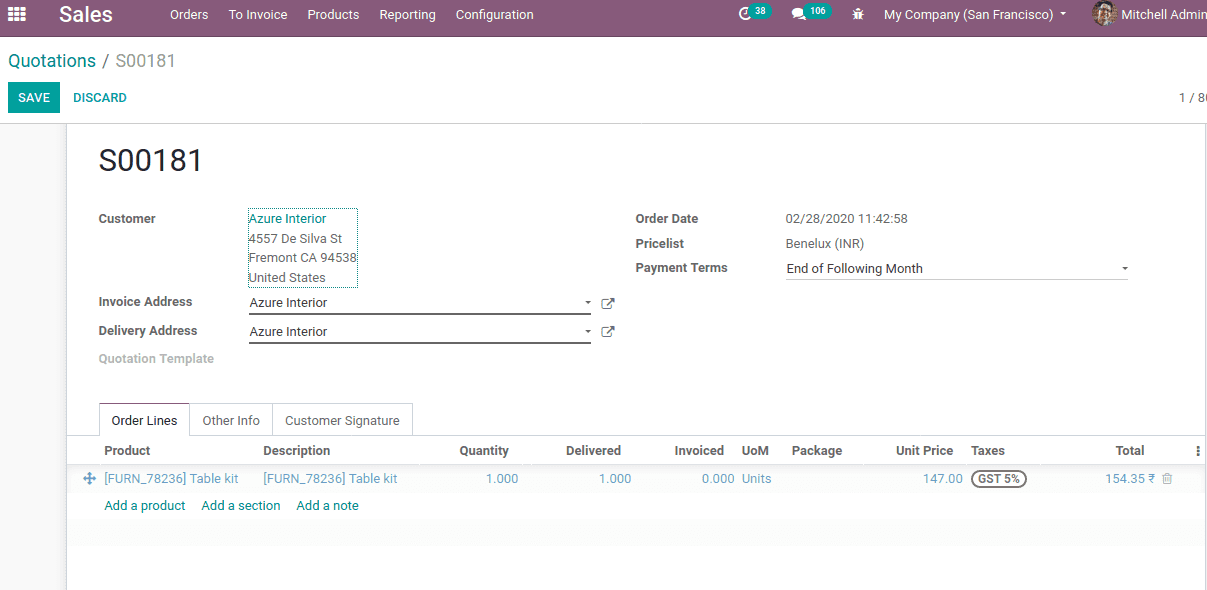The width and height of the screenshot is (1207, 590).
Task: Click Order Date value 02/28/2020 11:42:58
Action: point(846,219)
